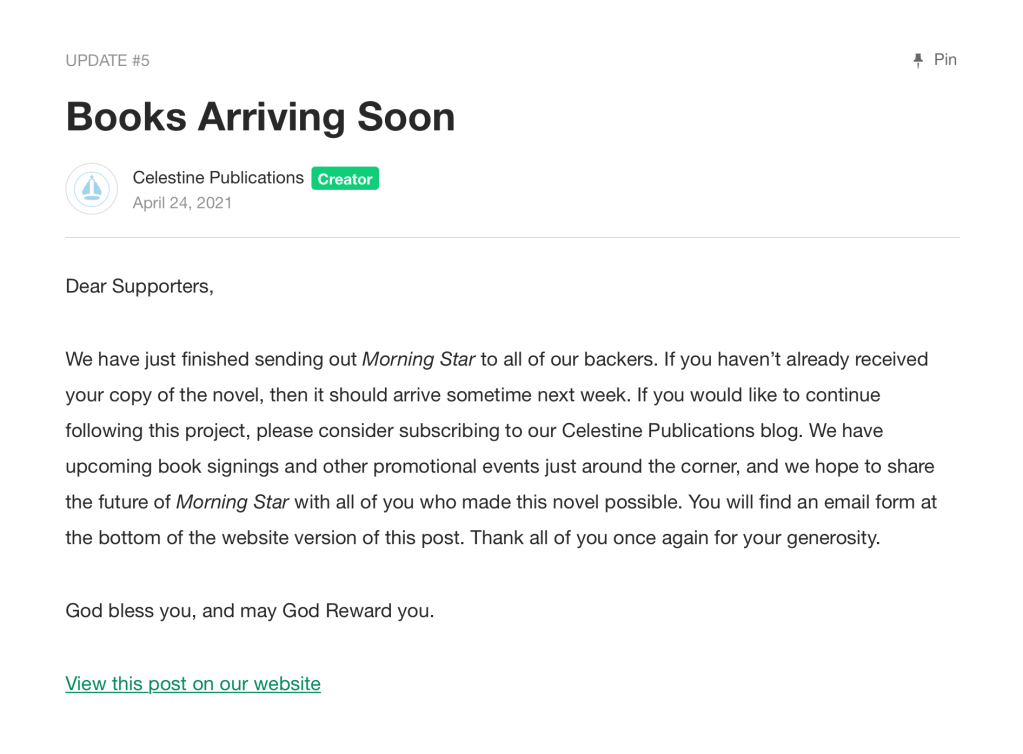Image resolution: width=1023 pixels, height=754 pixels.
Task: Click the UPDATE #5 label
Action: click(x=107, y=61)
